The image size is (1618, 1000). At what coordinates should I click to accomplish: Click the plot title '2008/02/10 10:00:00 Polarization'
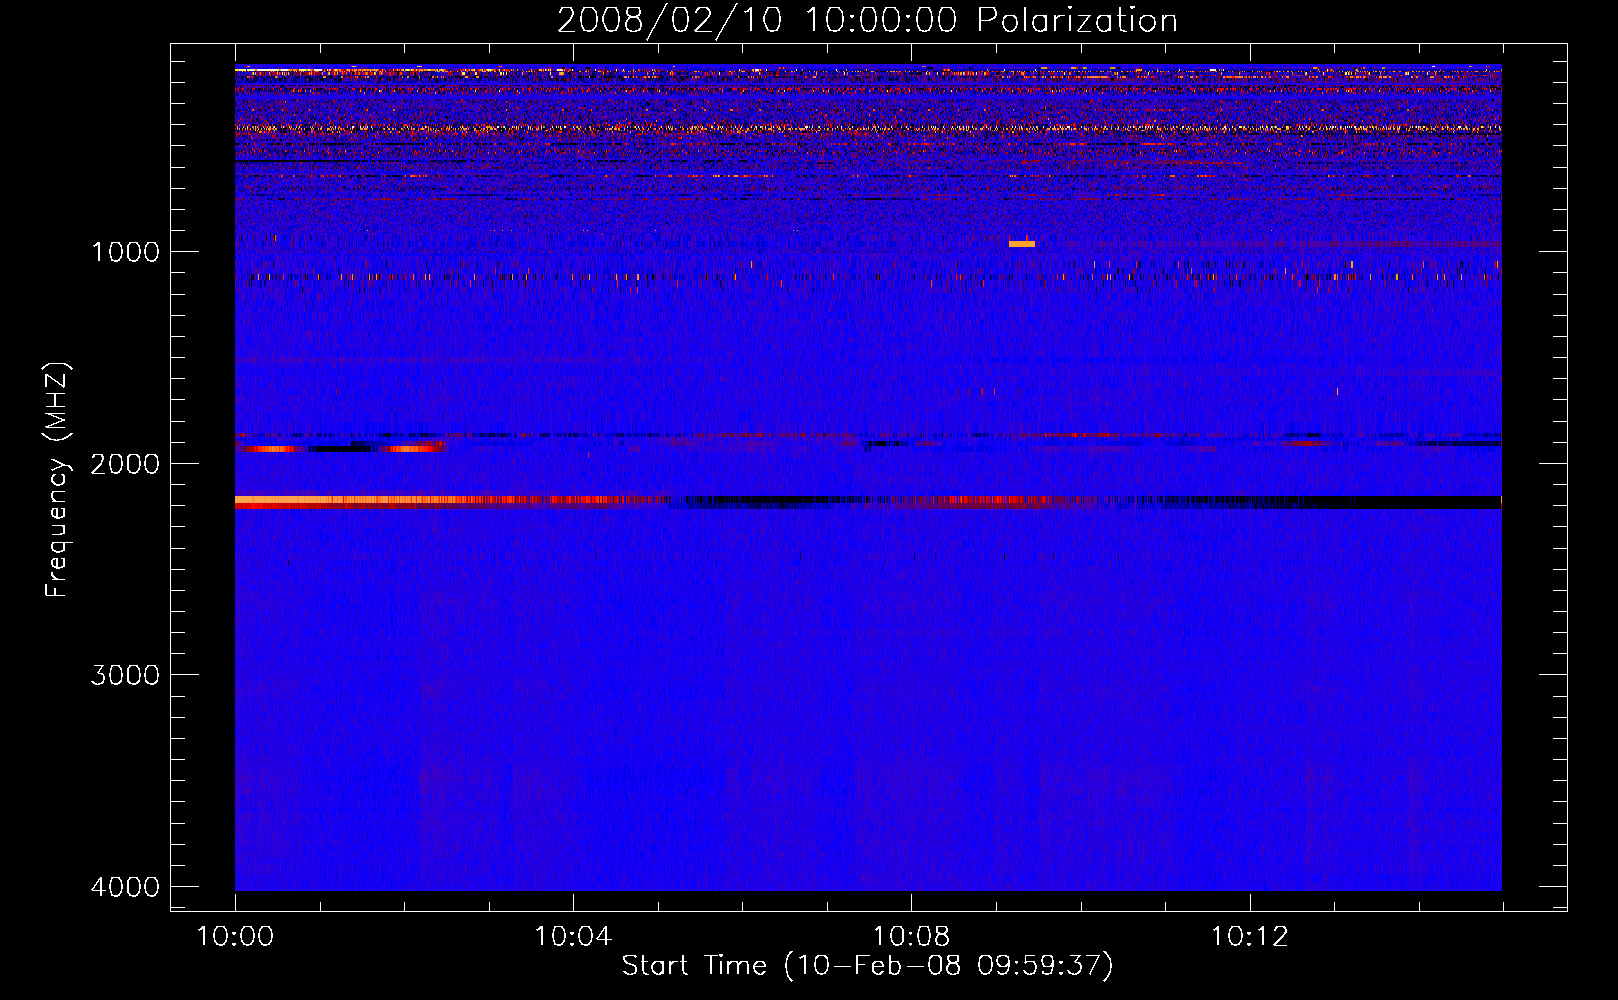click(x=867, y=20)
